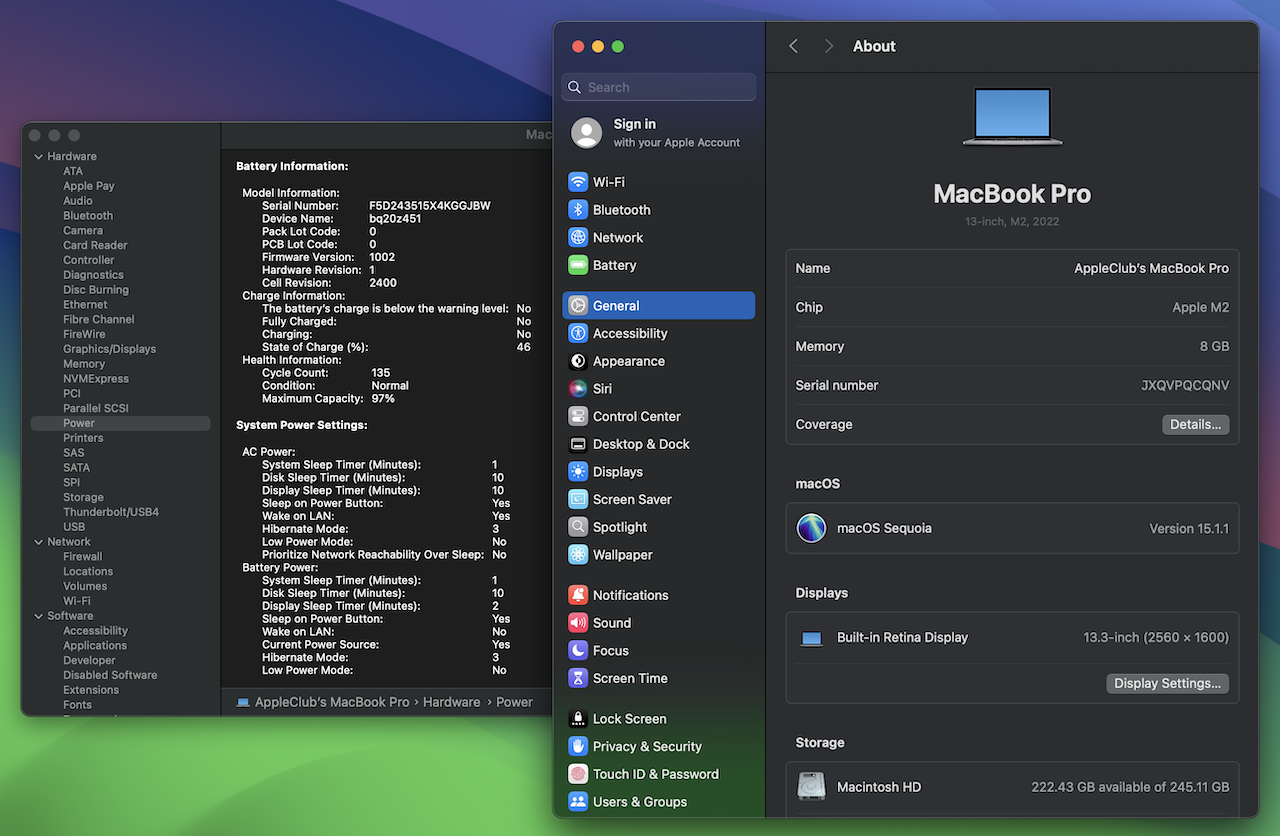Go forward using the About pane's right chevron
Image resolution: width=1280 pixels, height=836 pixels.
[828, 46]
